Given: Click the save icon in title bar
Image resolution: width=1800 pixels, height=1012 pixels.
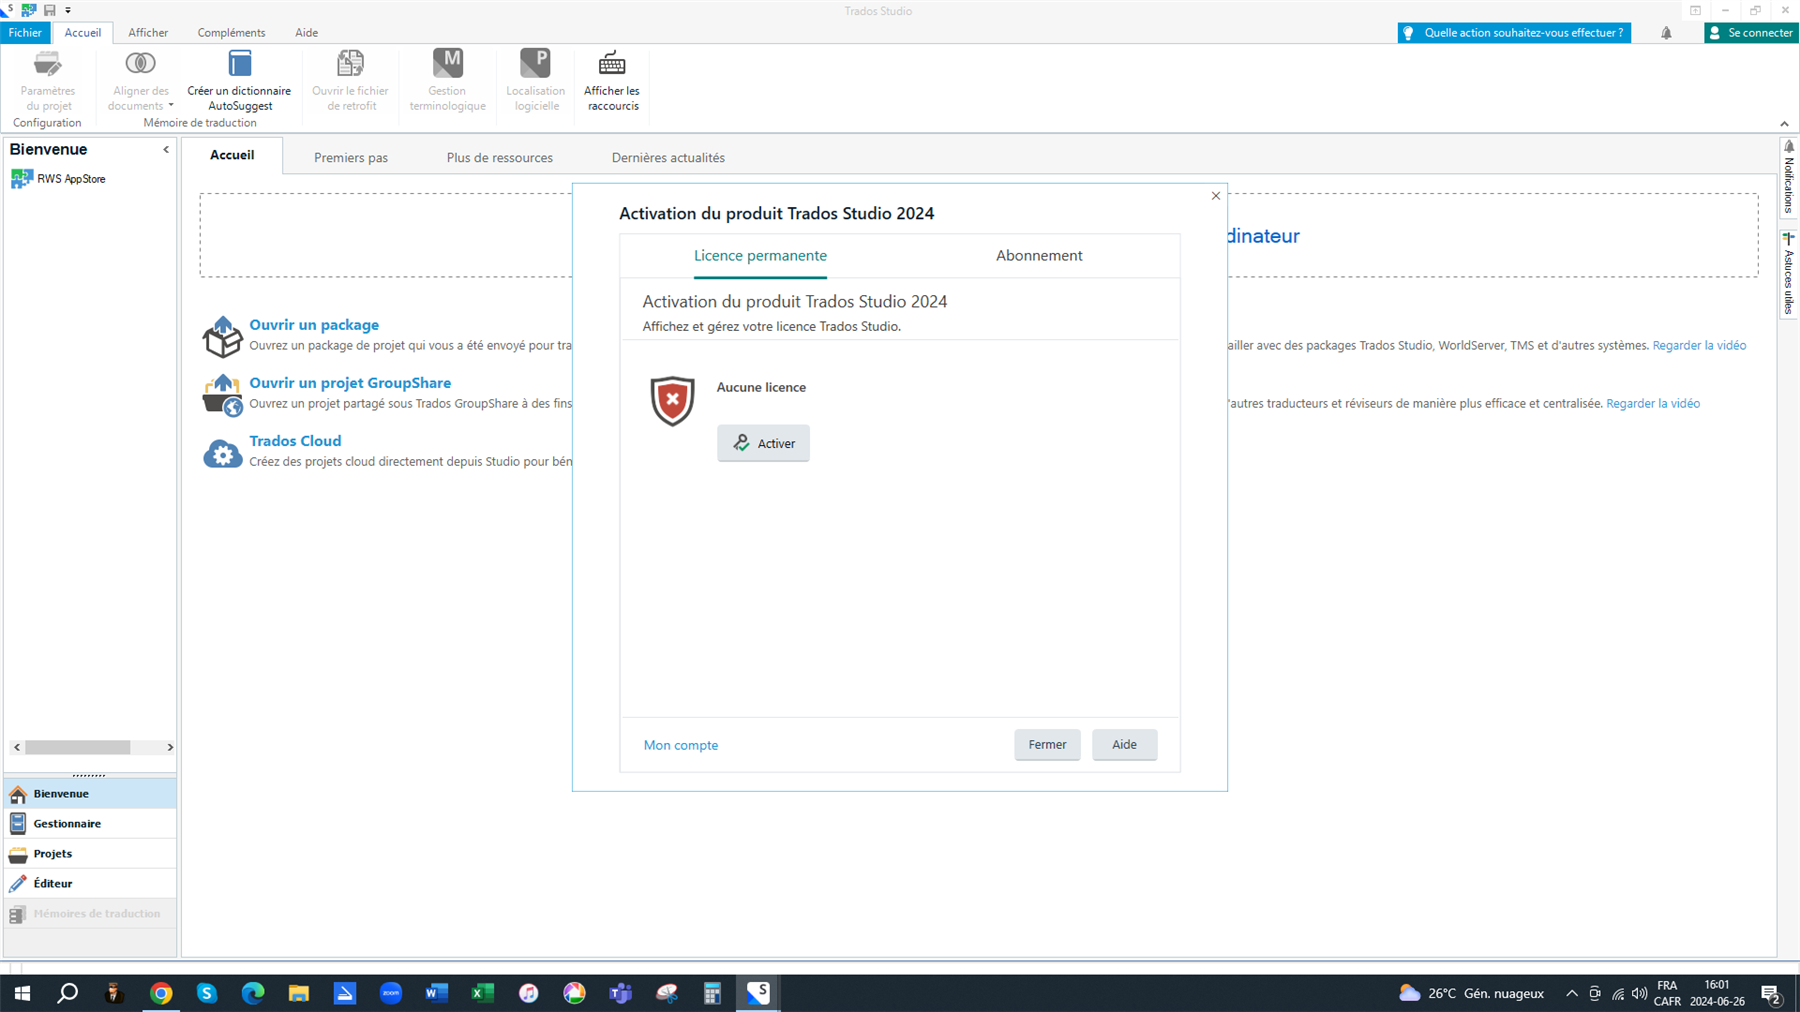Looking at the screenshot, I should click(49, 10).
